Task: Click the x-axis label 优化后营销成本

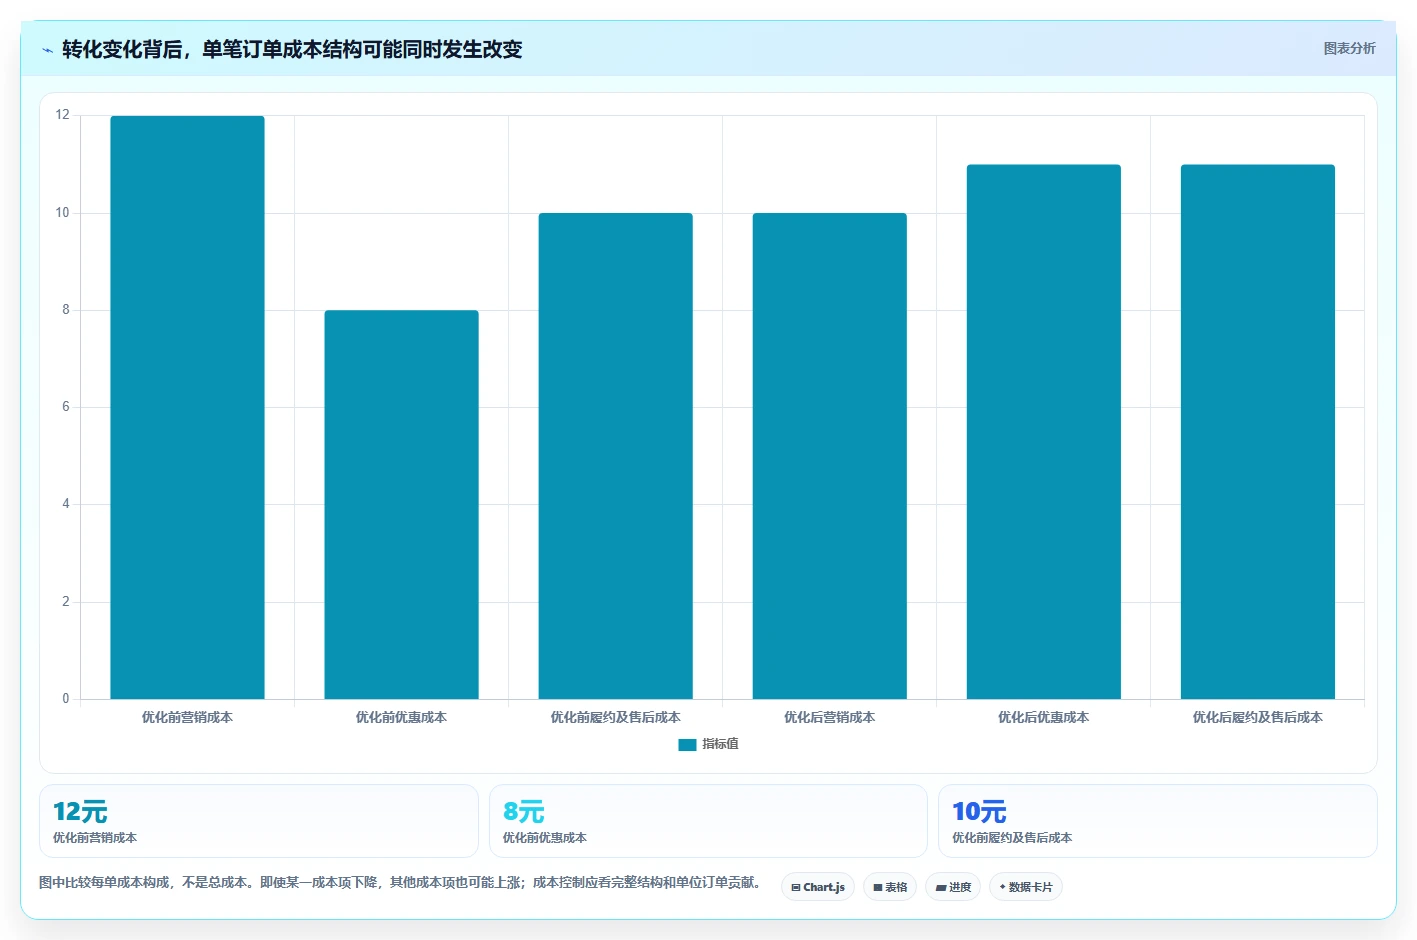Action: point(829,717)
